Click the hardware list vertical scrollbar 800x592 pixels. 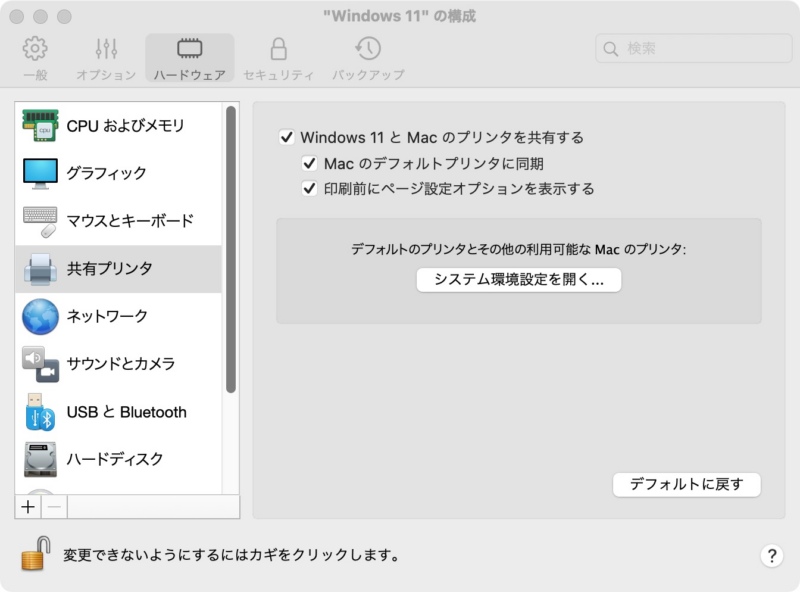231,250
